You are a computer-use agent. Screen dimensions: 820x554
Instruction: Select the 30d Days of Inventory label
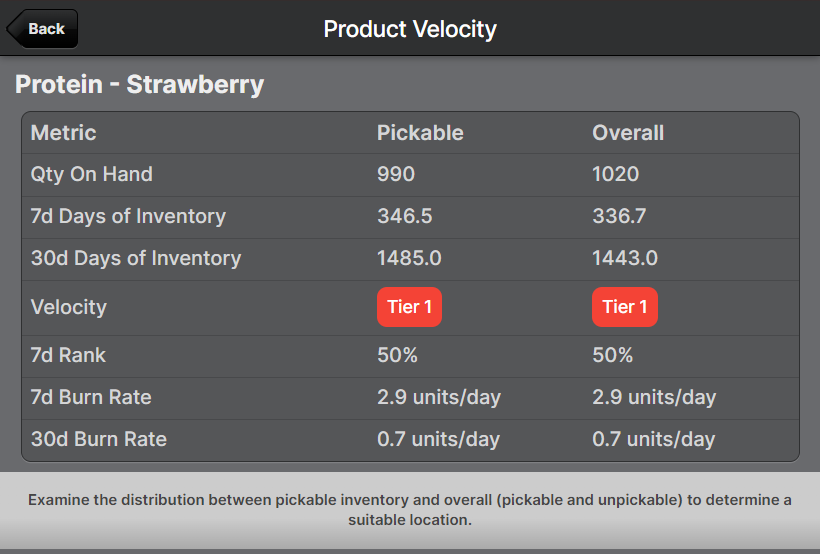(x=136, y=258)
